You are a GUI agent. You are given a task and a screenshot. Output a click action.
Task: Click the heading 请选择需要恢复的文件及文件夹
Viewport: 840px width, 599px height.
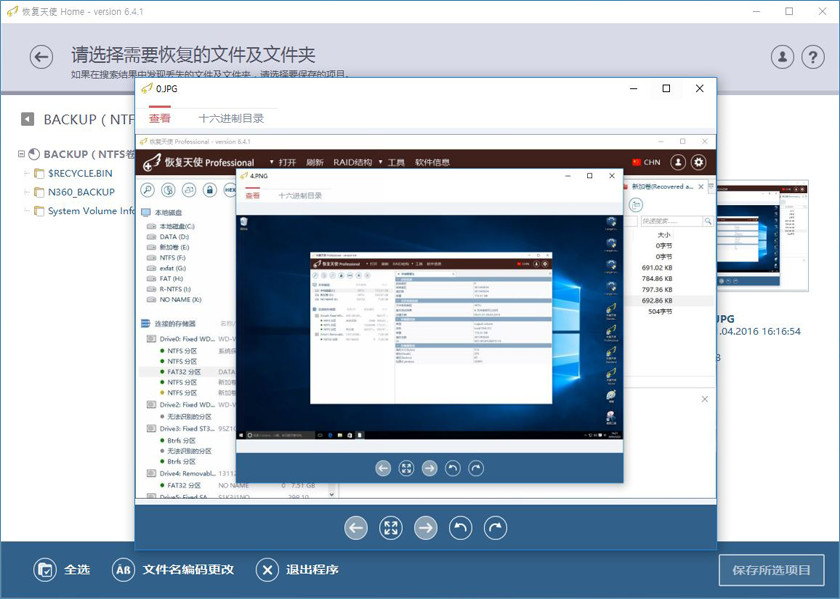tap(193, 54)
